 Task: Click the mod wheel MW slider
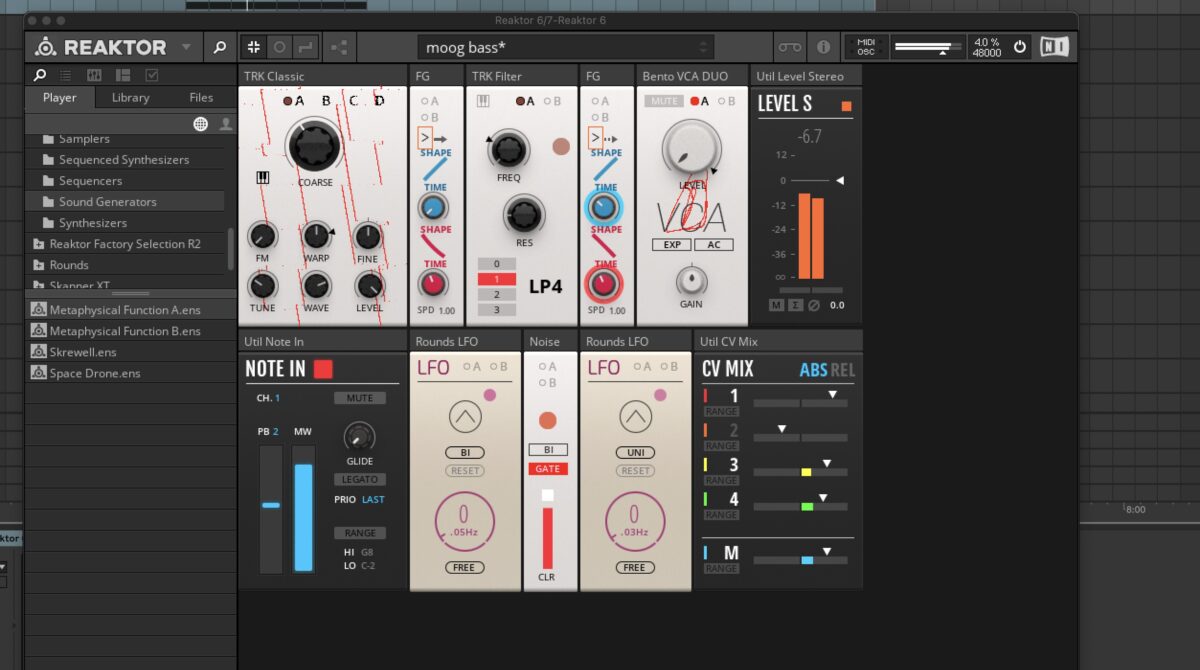303,509
